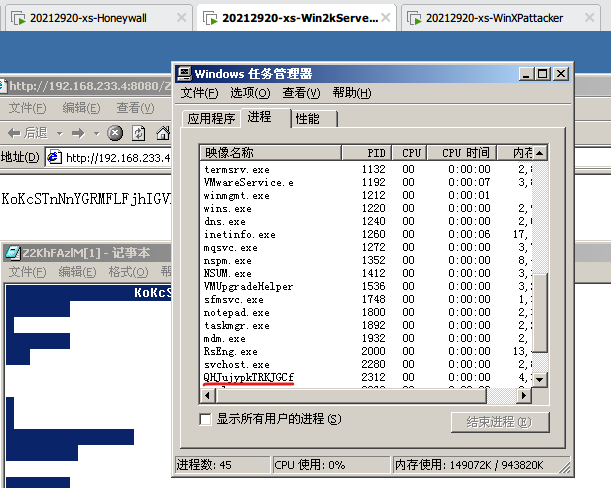Screen dimensions: 611x488
Task: Open Notepad 文件(F) menu
Action: [x=27, y=272]
